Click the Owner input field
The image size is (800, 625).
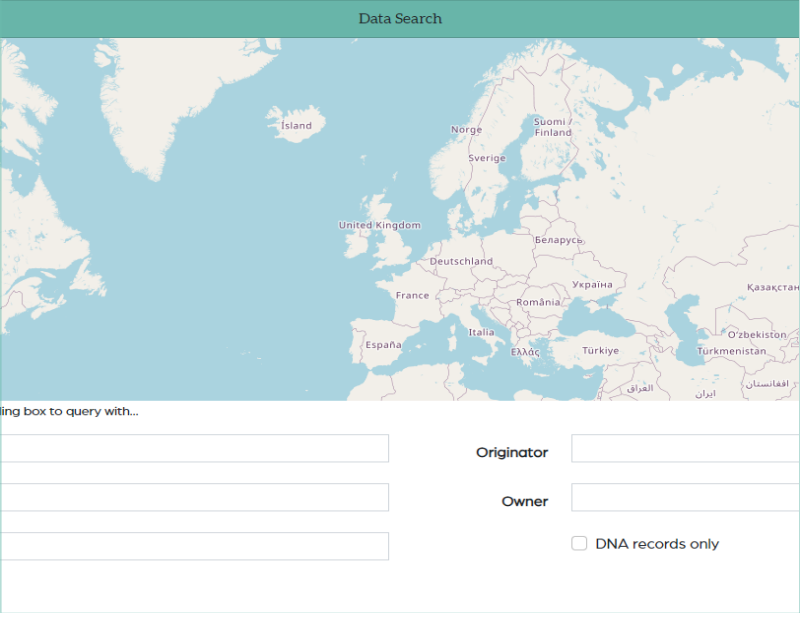point(685,498)
